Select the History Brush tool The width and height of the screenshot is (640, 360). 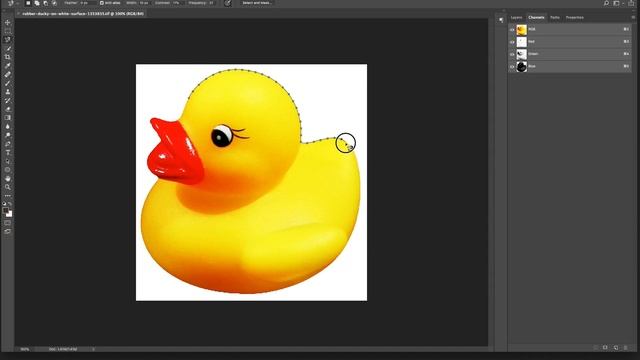(8, 100)
